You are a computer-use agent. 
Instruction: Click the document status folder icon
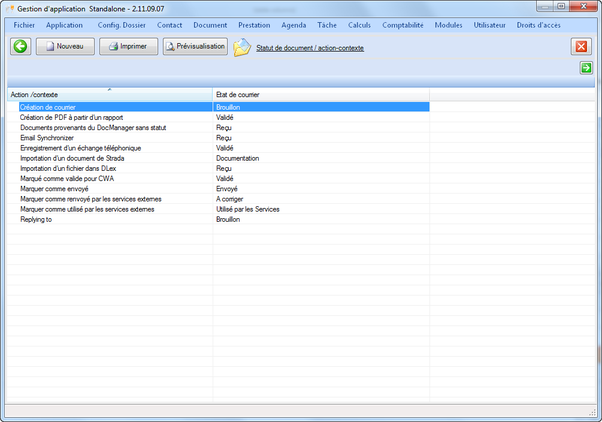click(x=243, y=47)
